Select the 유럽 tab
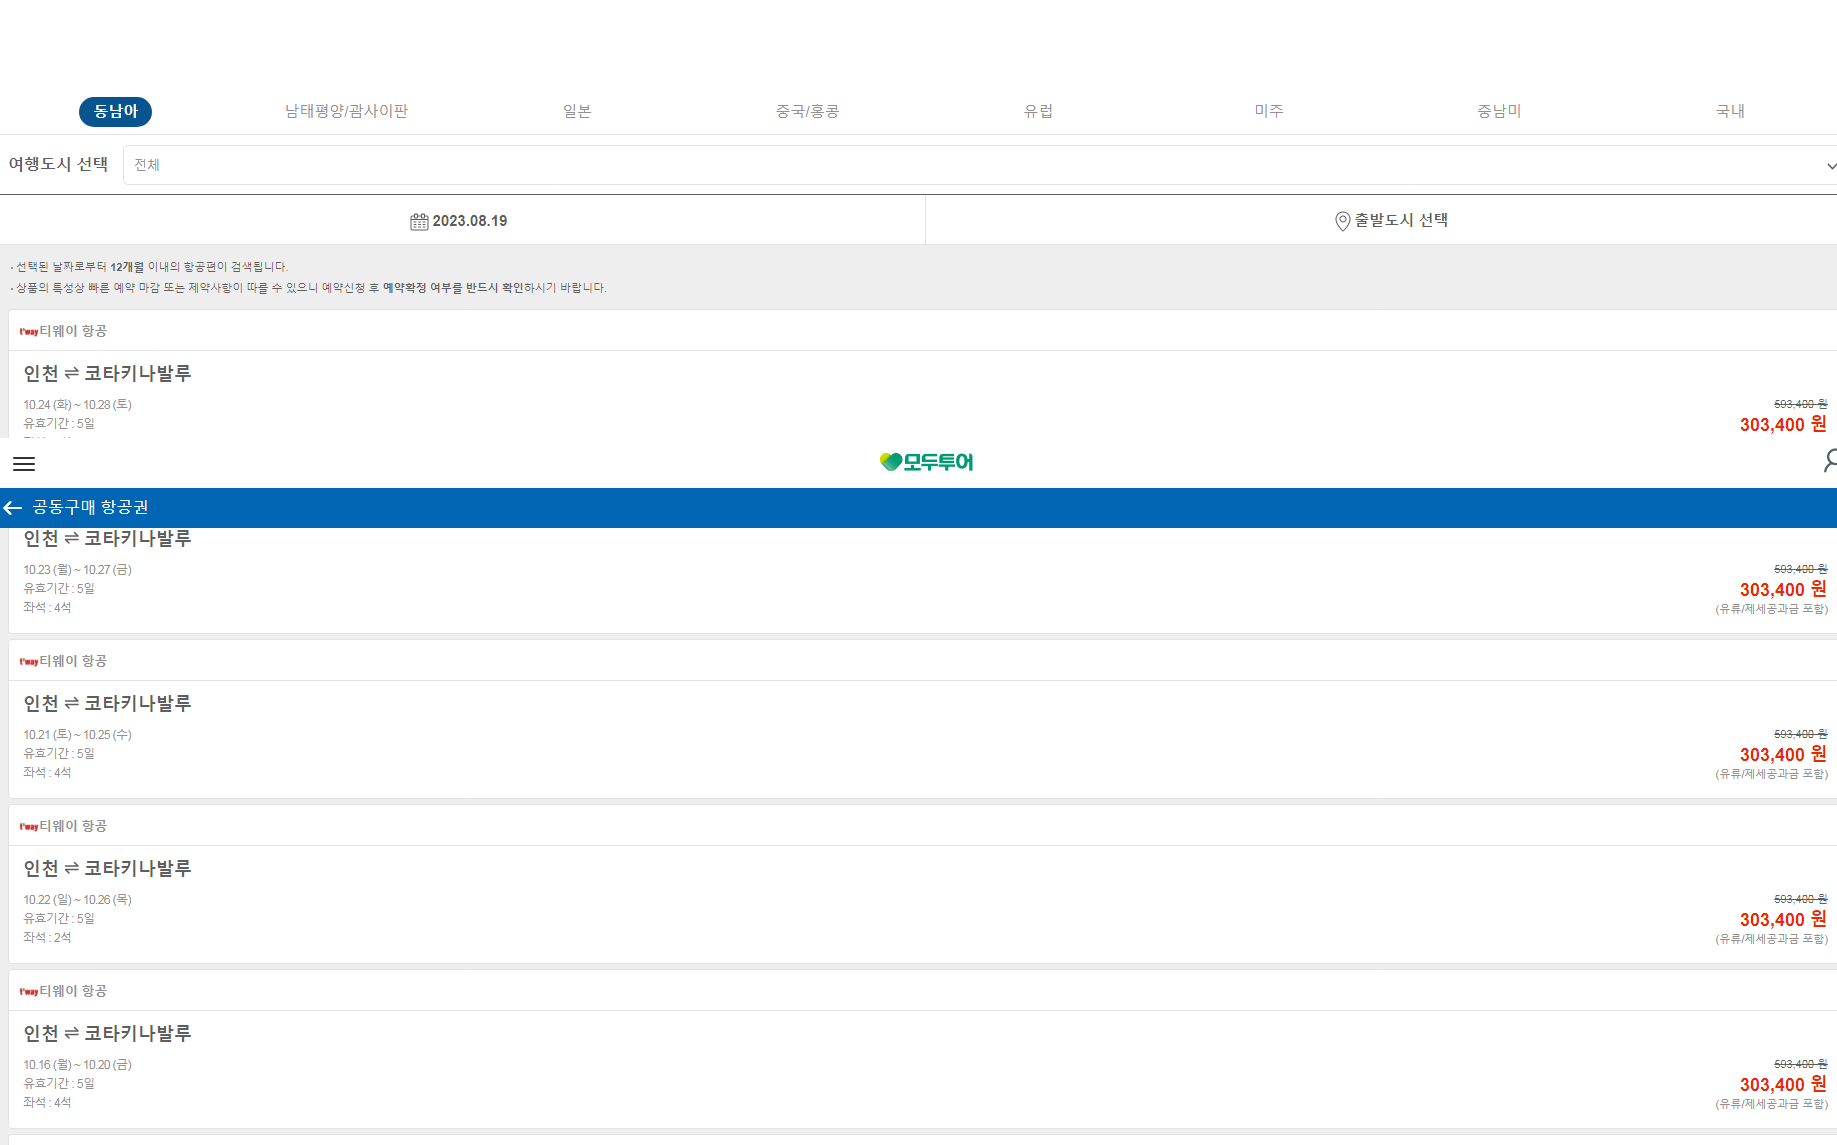The height and width of the screenshot is (1145, 1837). point(1038,111)
